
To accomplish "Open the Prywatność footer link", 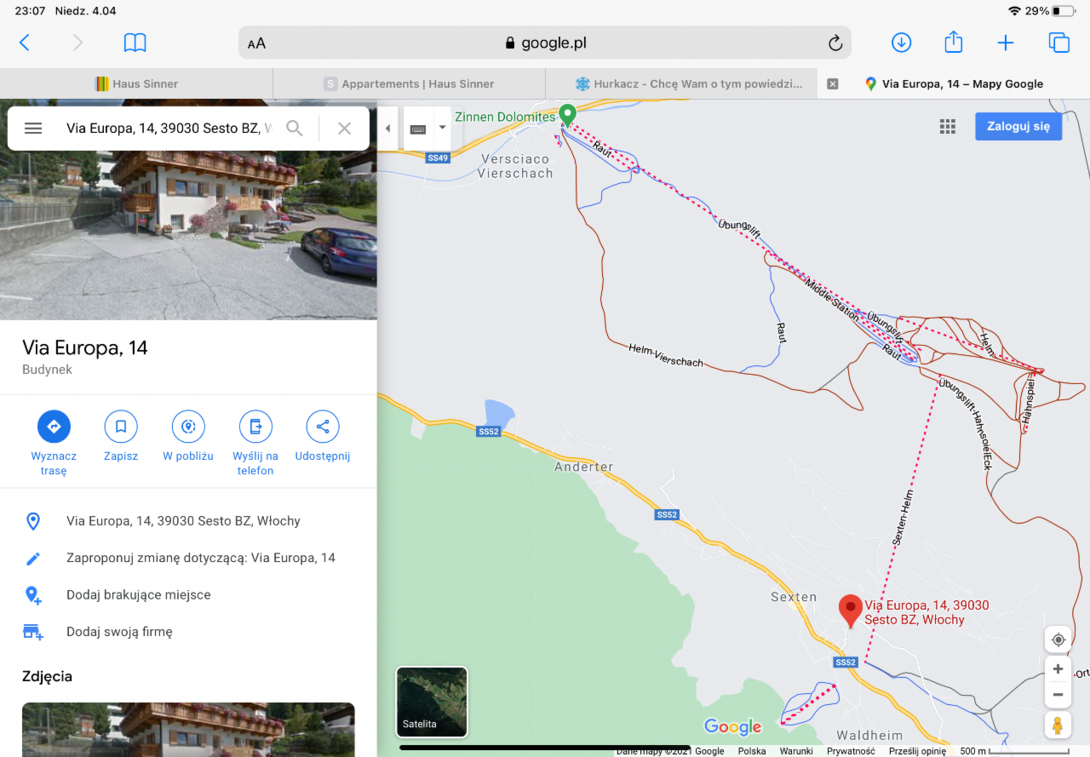I will click(851, 751).
